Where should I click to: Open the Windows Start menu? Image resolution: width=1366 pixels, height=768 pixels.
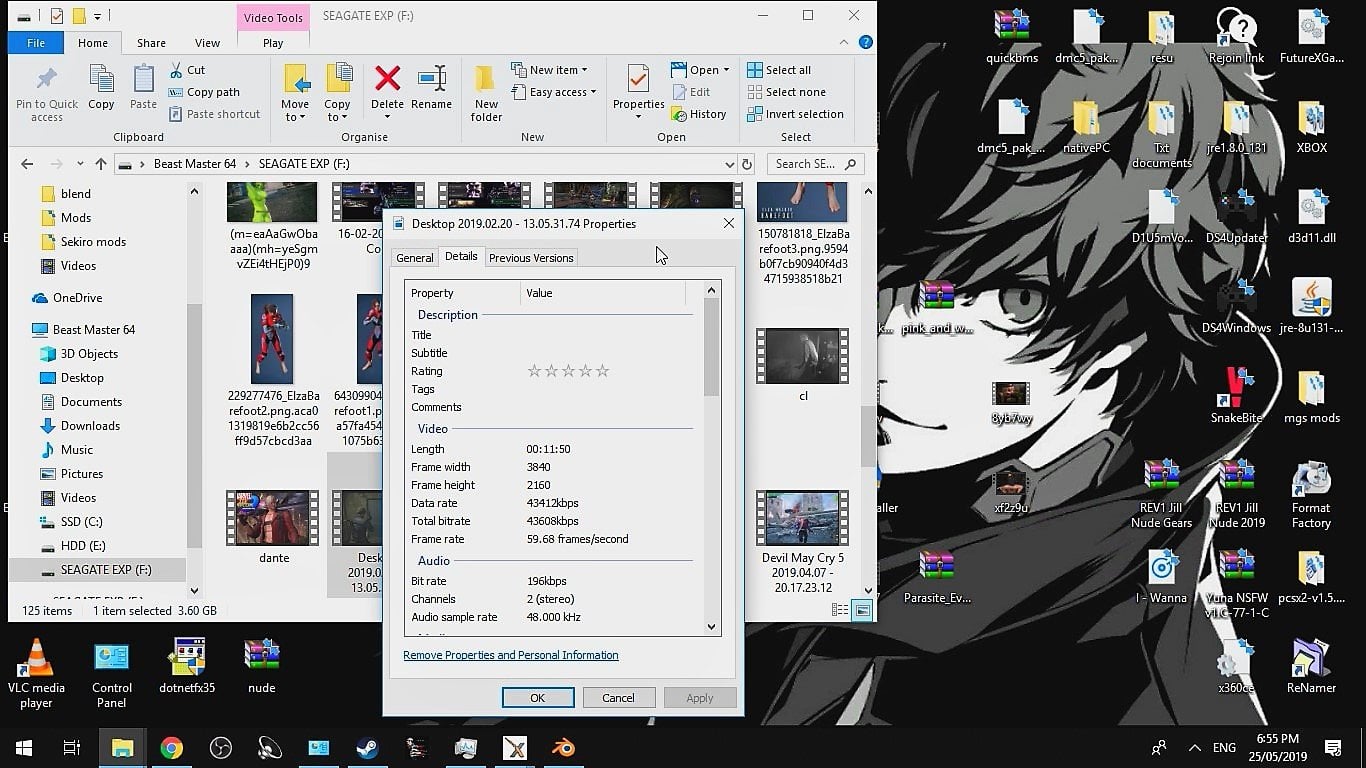24,748
